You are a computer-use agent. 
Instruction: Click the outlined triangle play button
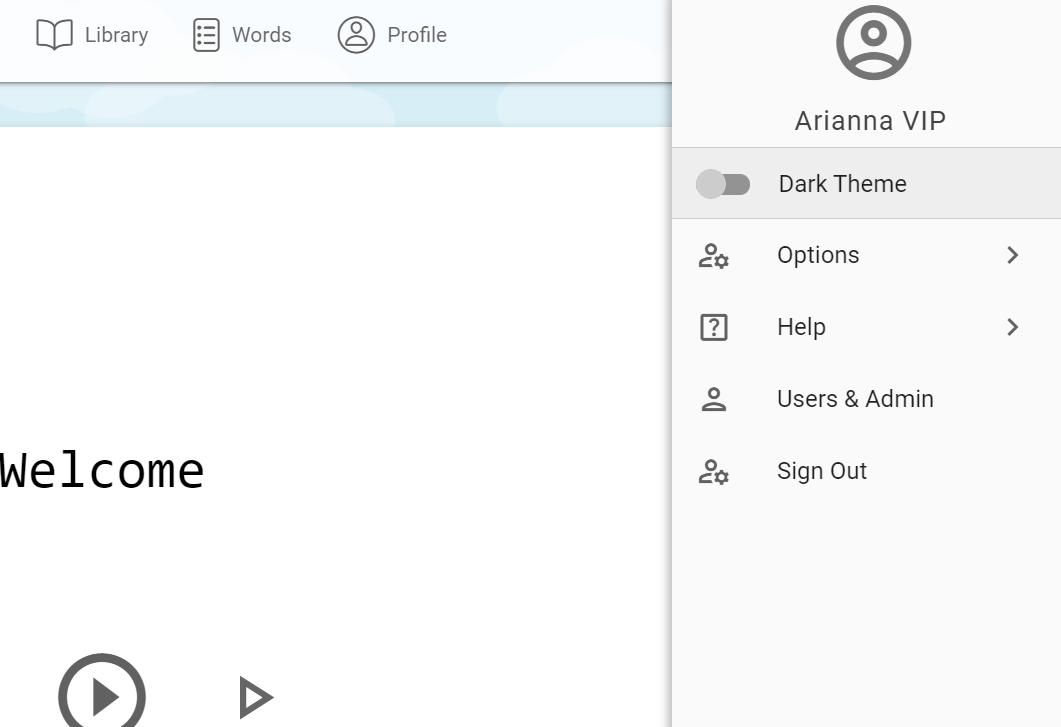point(256,697)
